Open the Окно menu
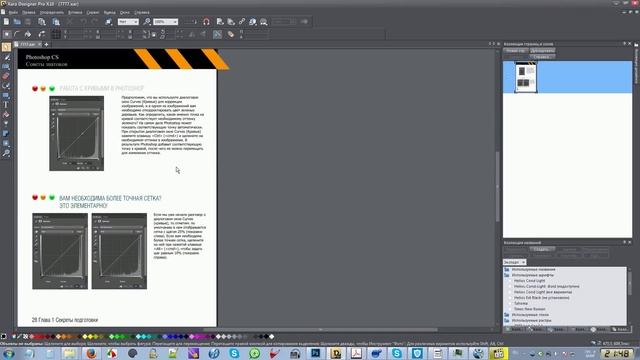640x360 pixels. (x=124, y=13)
